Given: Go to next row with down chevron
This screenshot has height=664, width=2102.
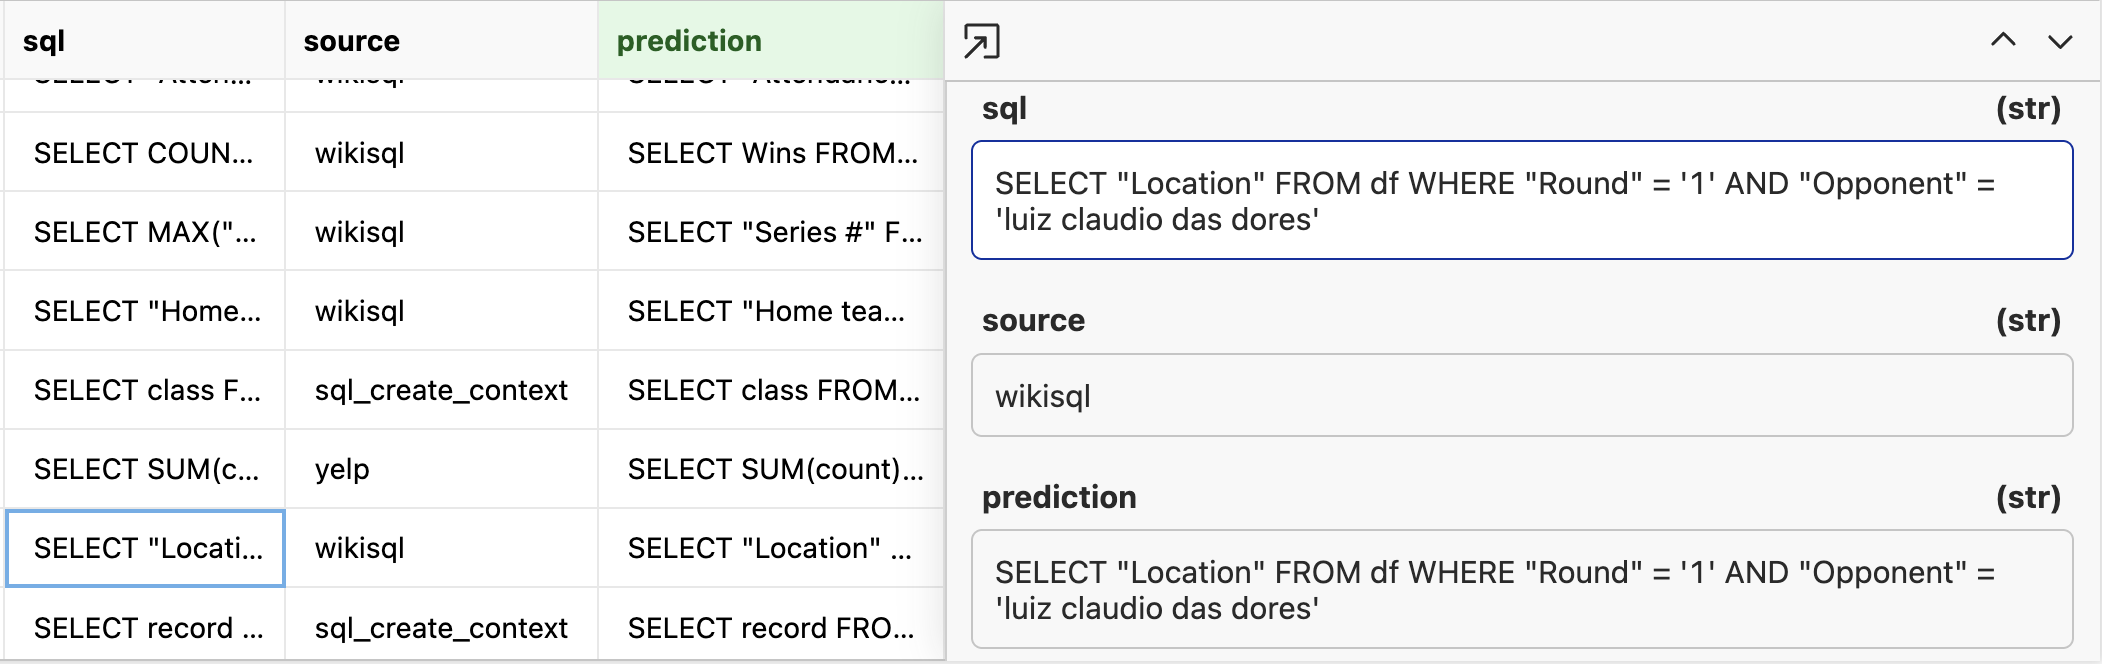Looking at the screenshot, I should pyautogui.click(x=2060, y=41).
